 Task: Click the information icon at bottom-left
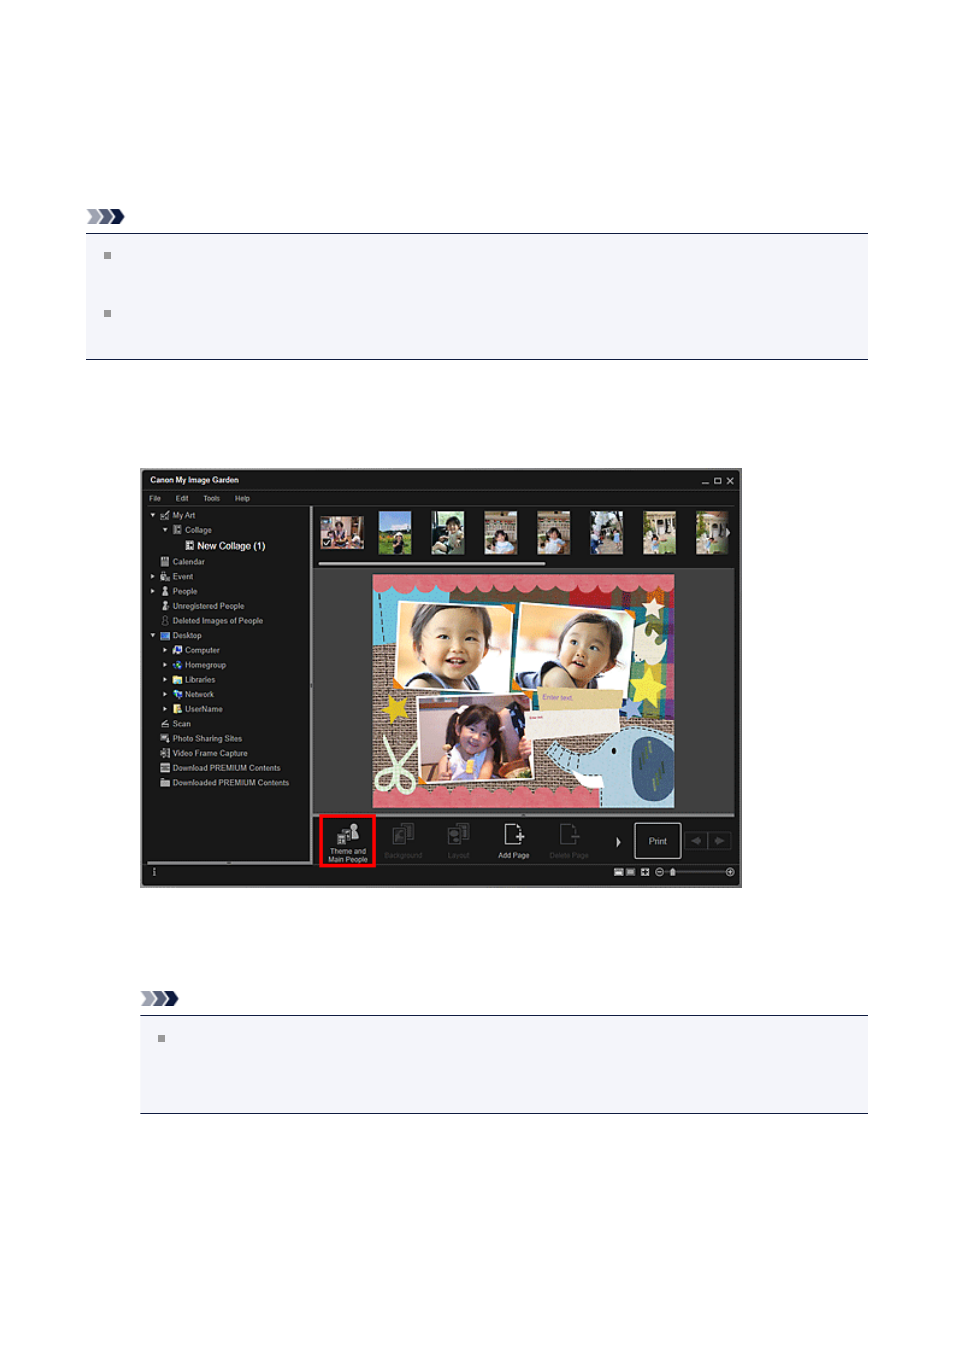tap(154, 872)
